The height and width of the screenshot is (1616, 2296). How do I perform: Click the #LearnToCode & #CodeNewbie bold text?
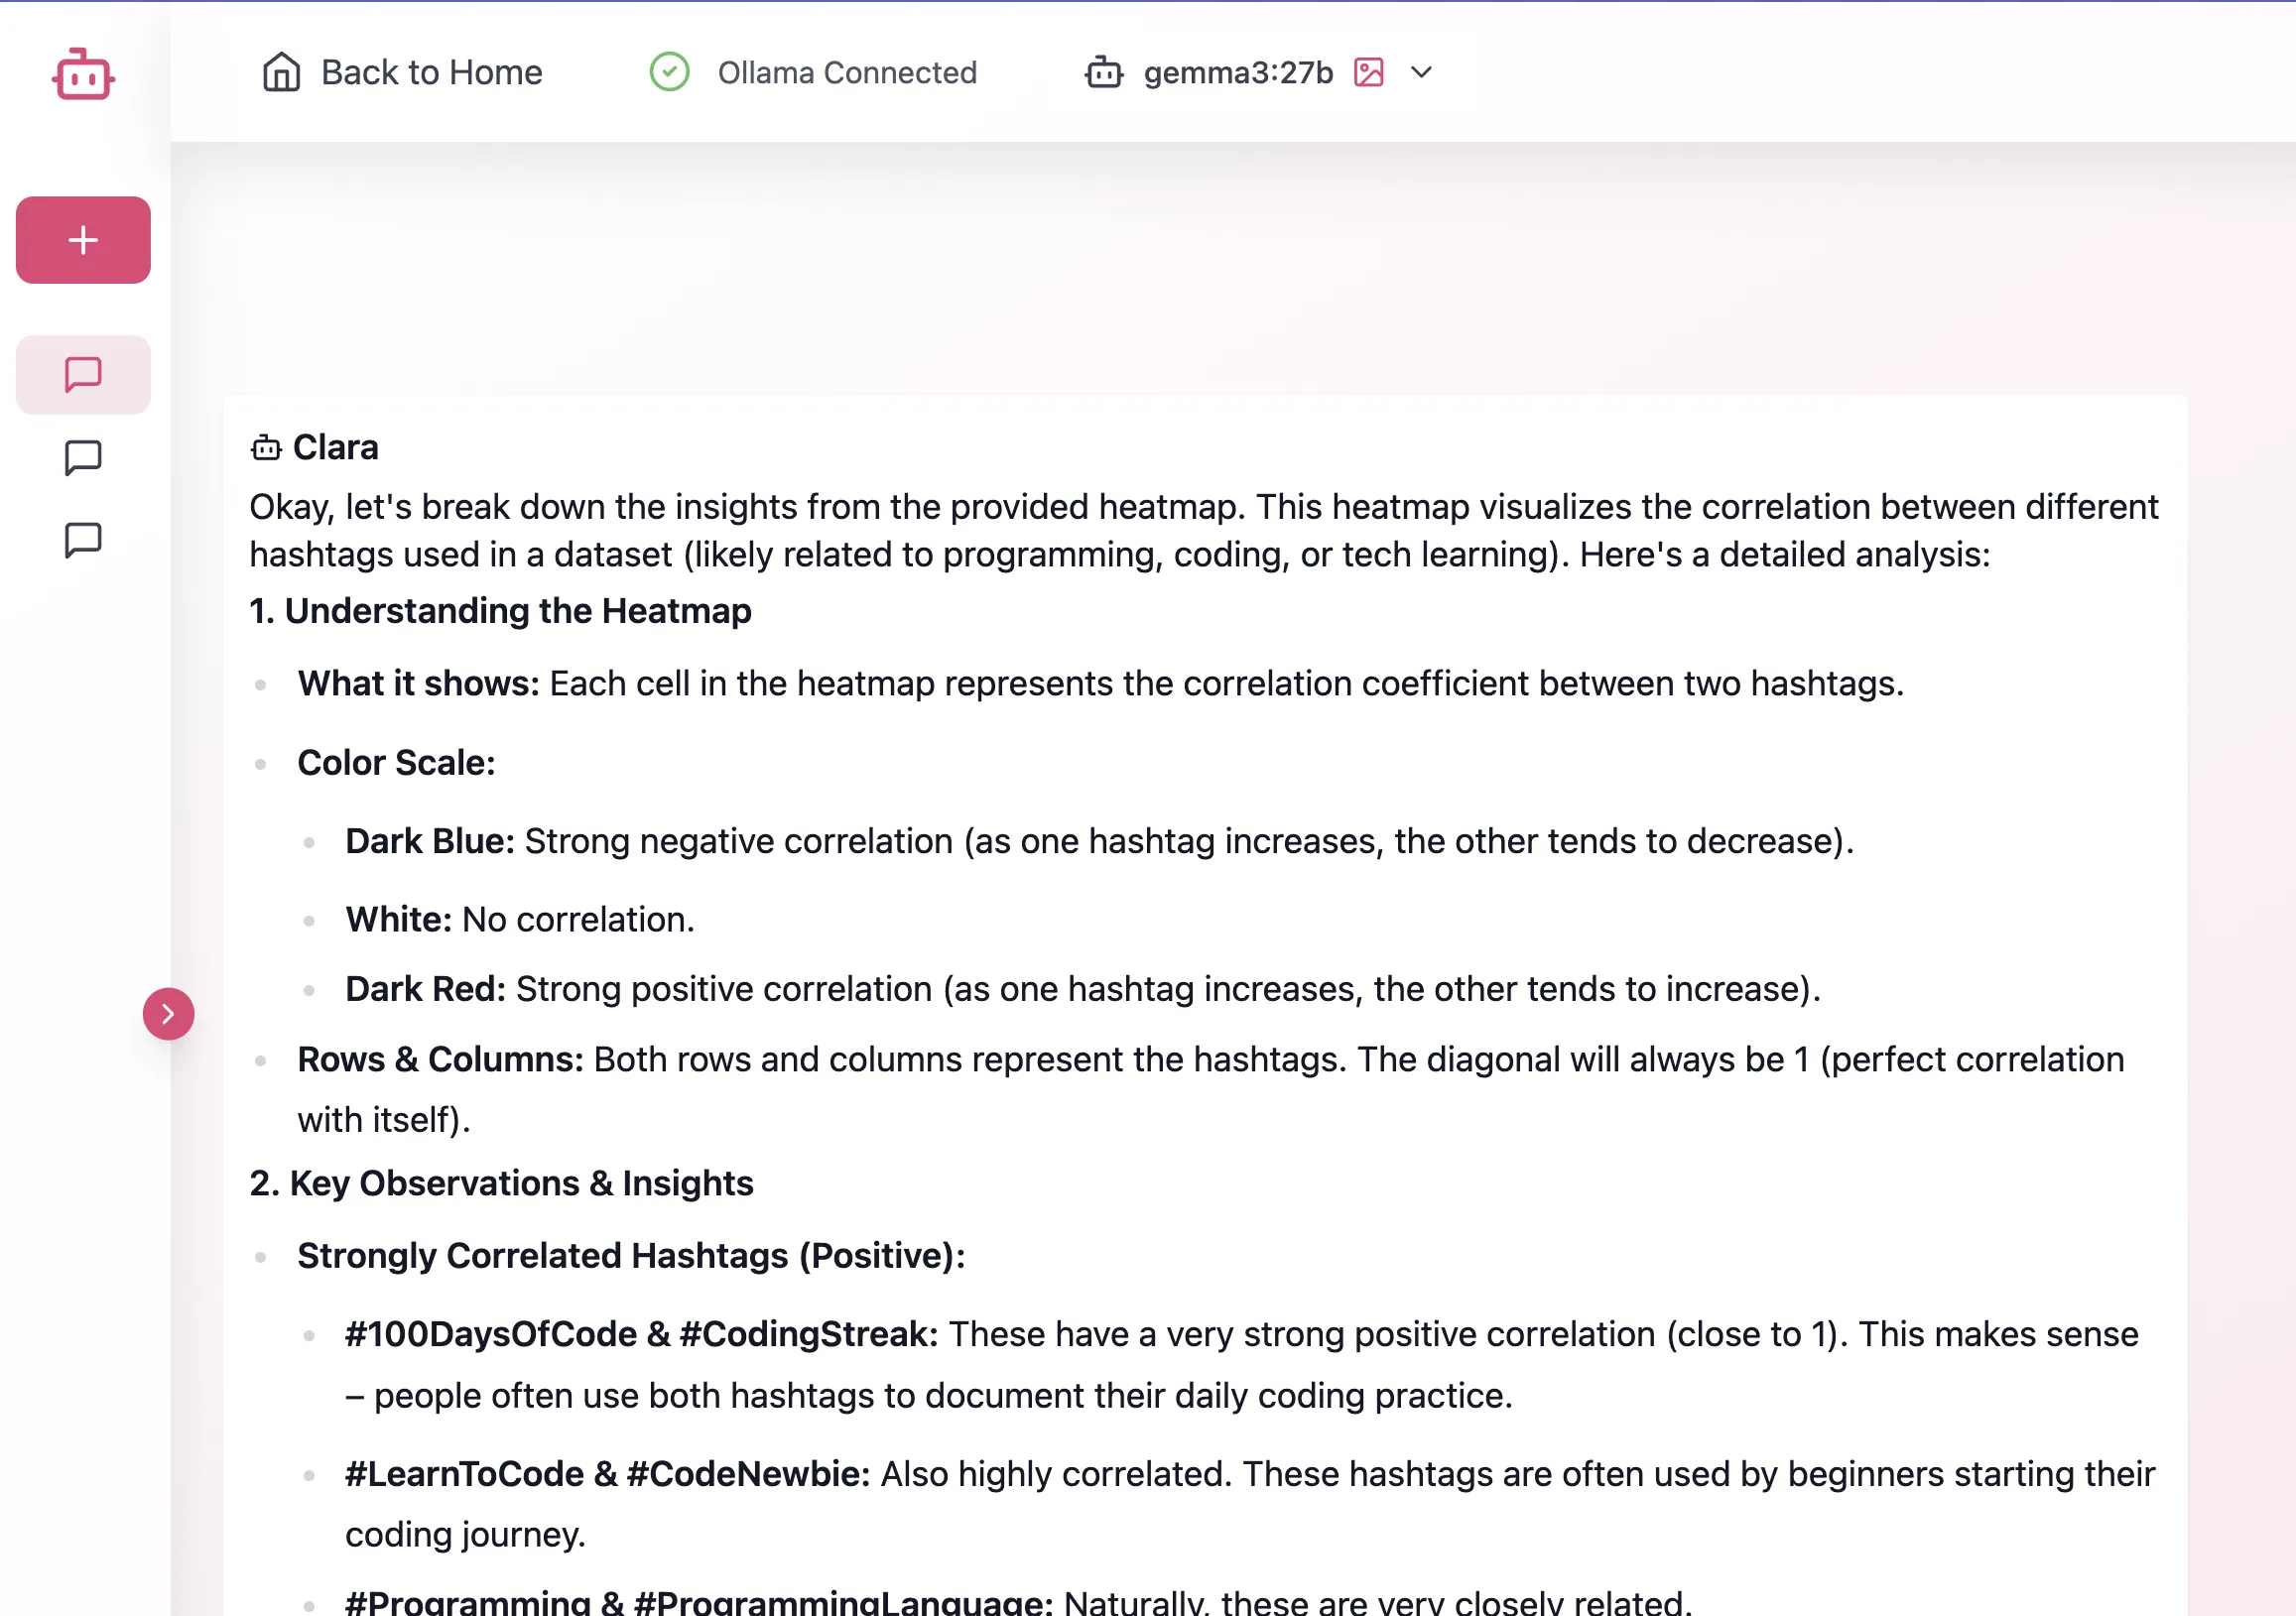tap(607, 1474)
